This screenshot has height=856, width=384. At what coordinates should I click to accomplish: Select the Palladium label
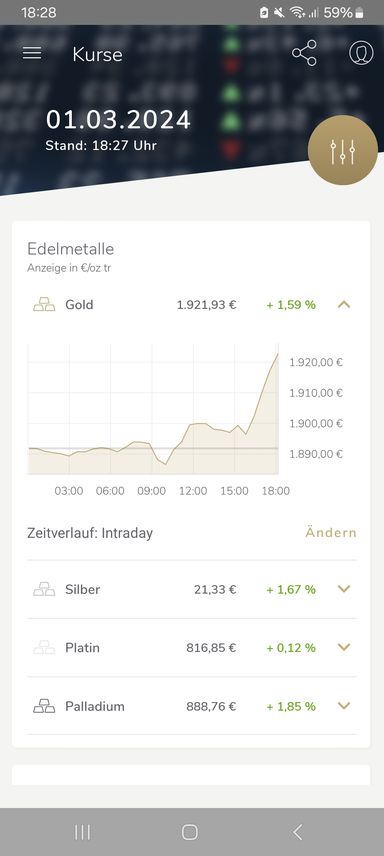coord(94,706)
